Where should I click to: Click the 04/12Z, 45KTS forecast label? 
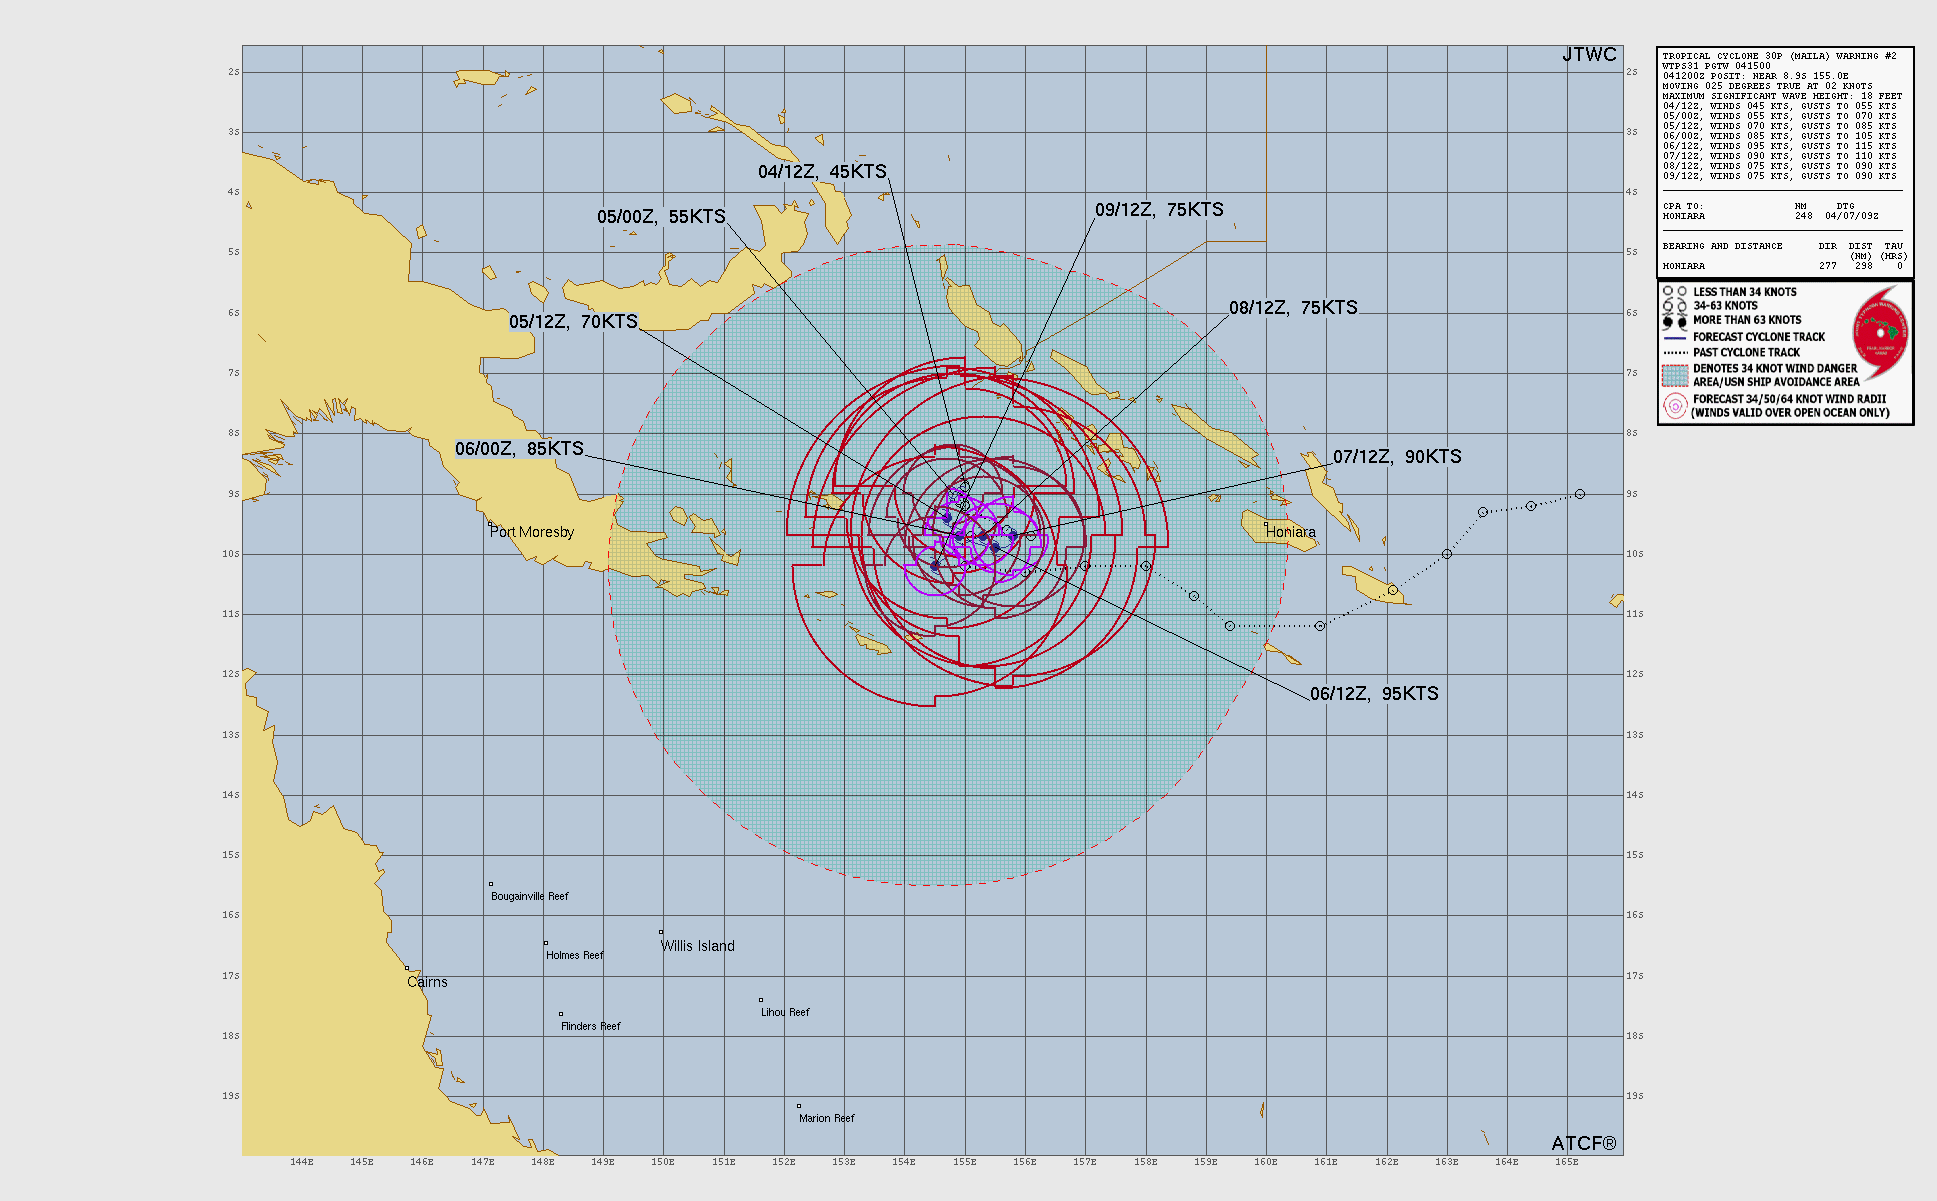[822, 172]
